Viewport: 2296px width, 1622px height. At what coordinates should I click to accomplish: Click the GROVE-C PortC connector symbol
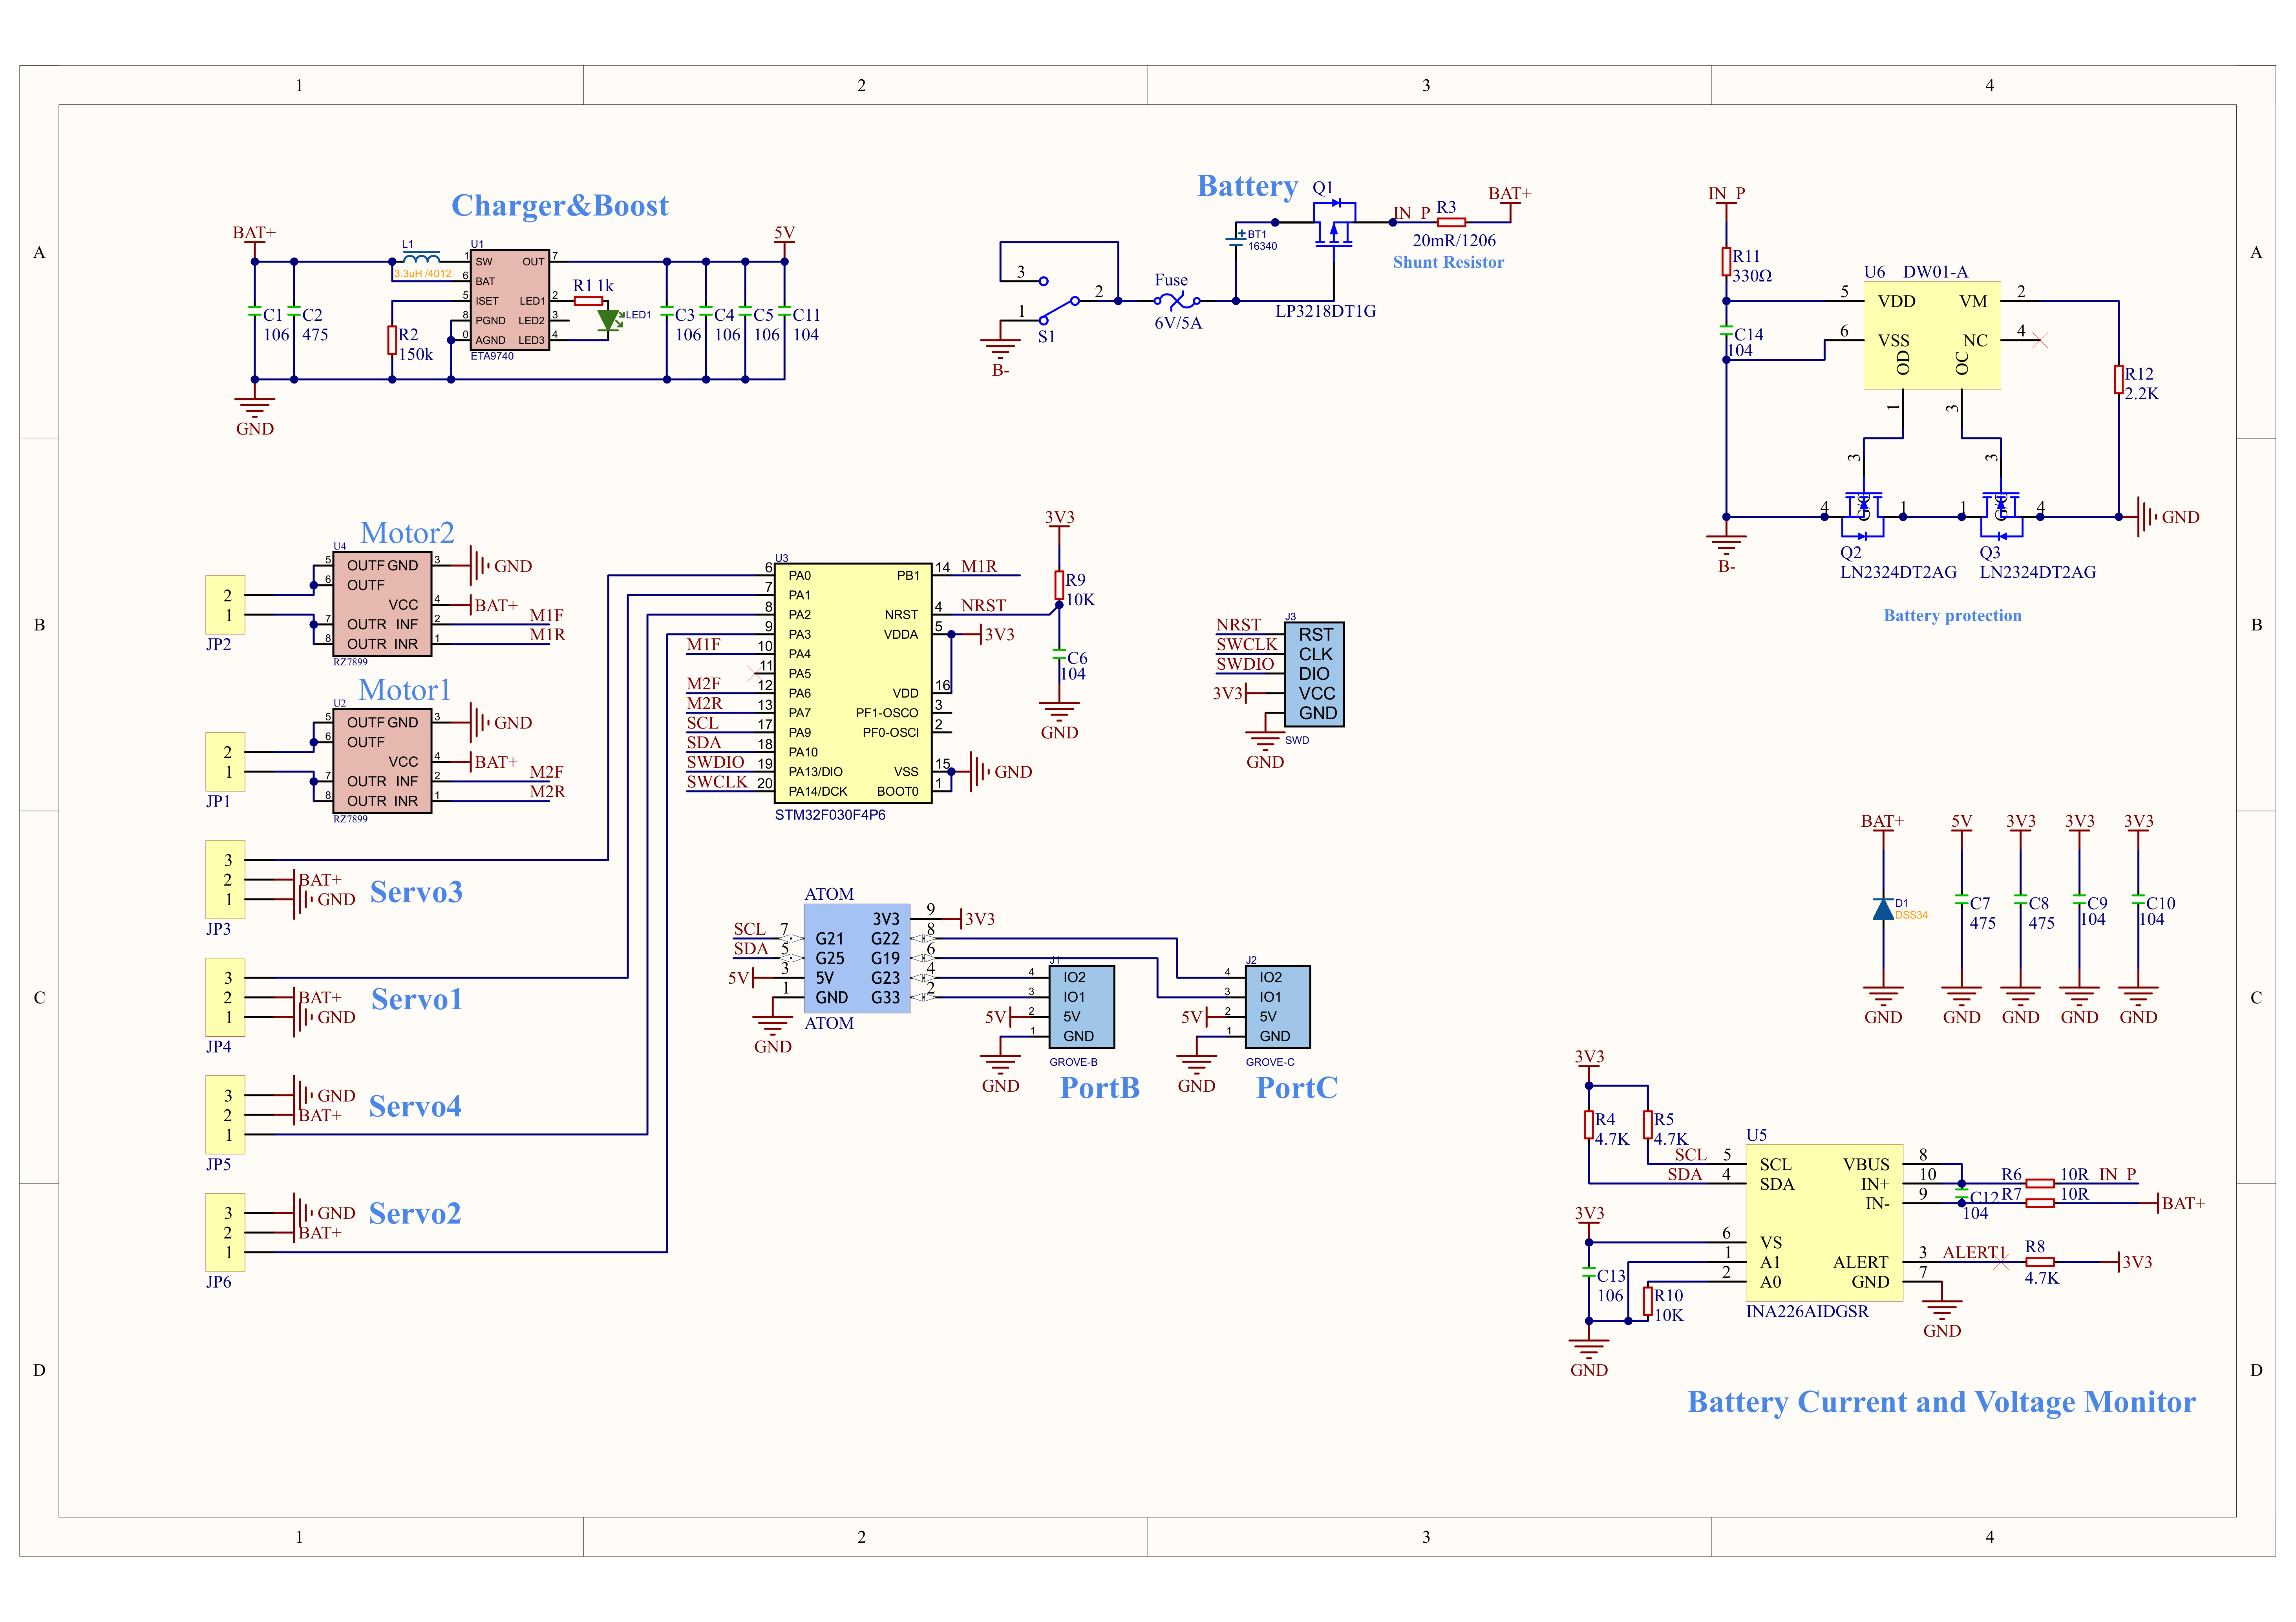[x=1277, y=1006]
